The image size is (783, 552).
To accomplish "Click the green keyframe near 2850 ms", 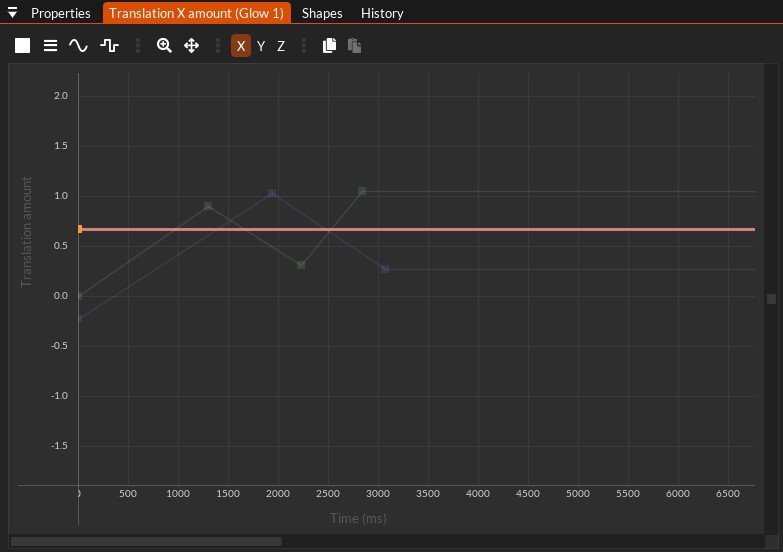I will pos(362,191).
